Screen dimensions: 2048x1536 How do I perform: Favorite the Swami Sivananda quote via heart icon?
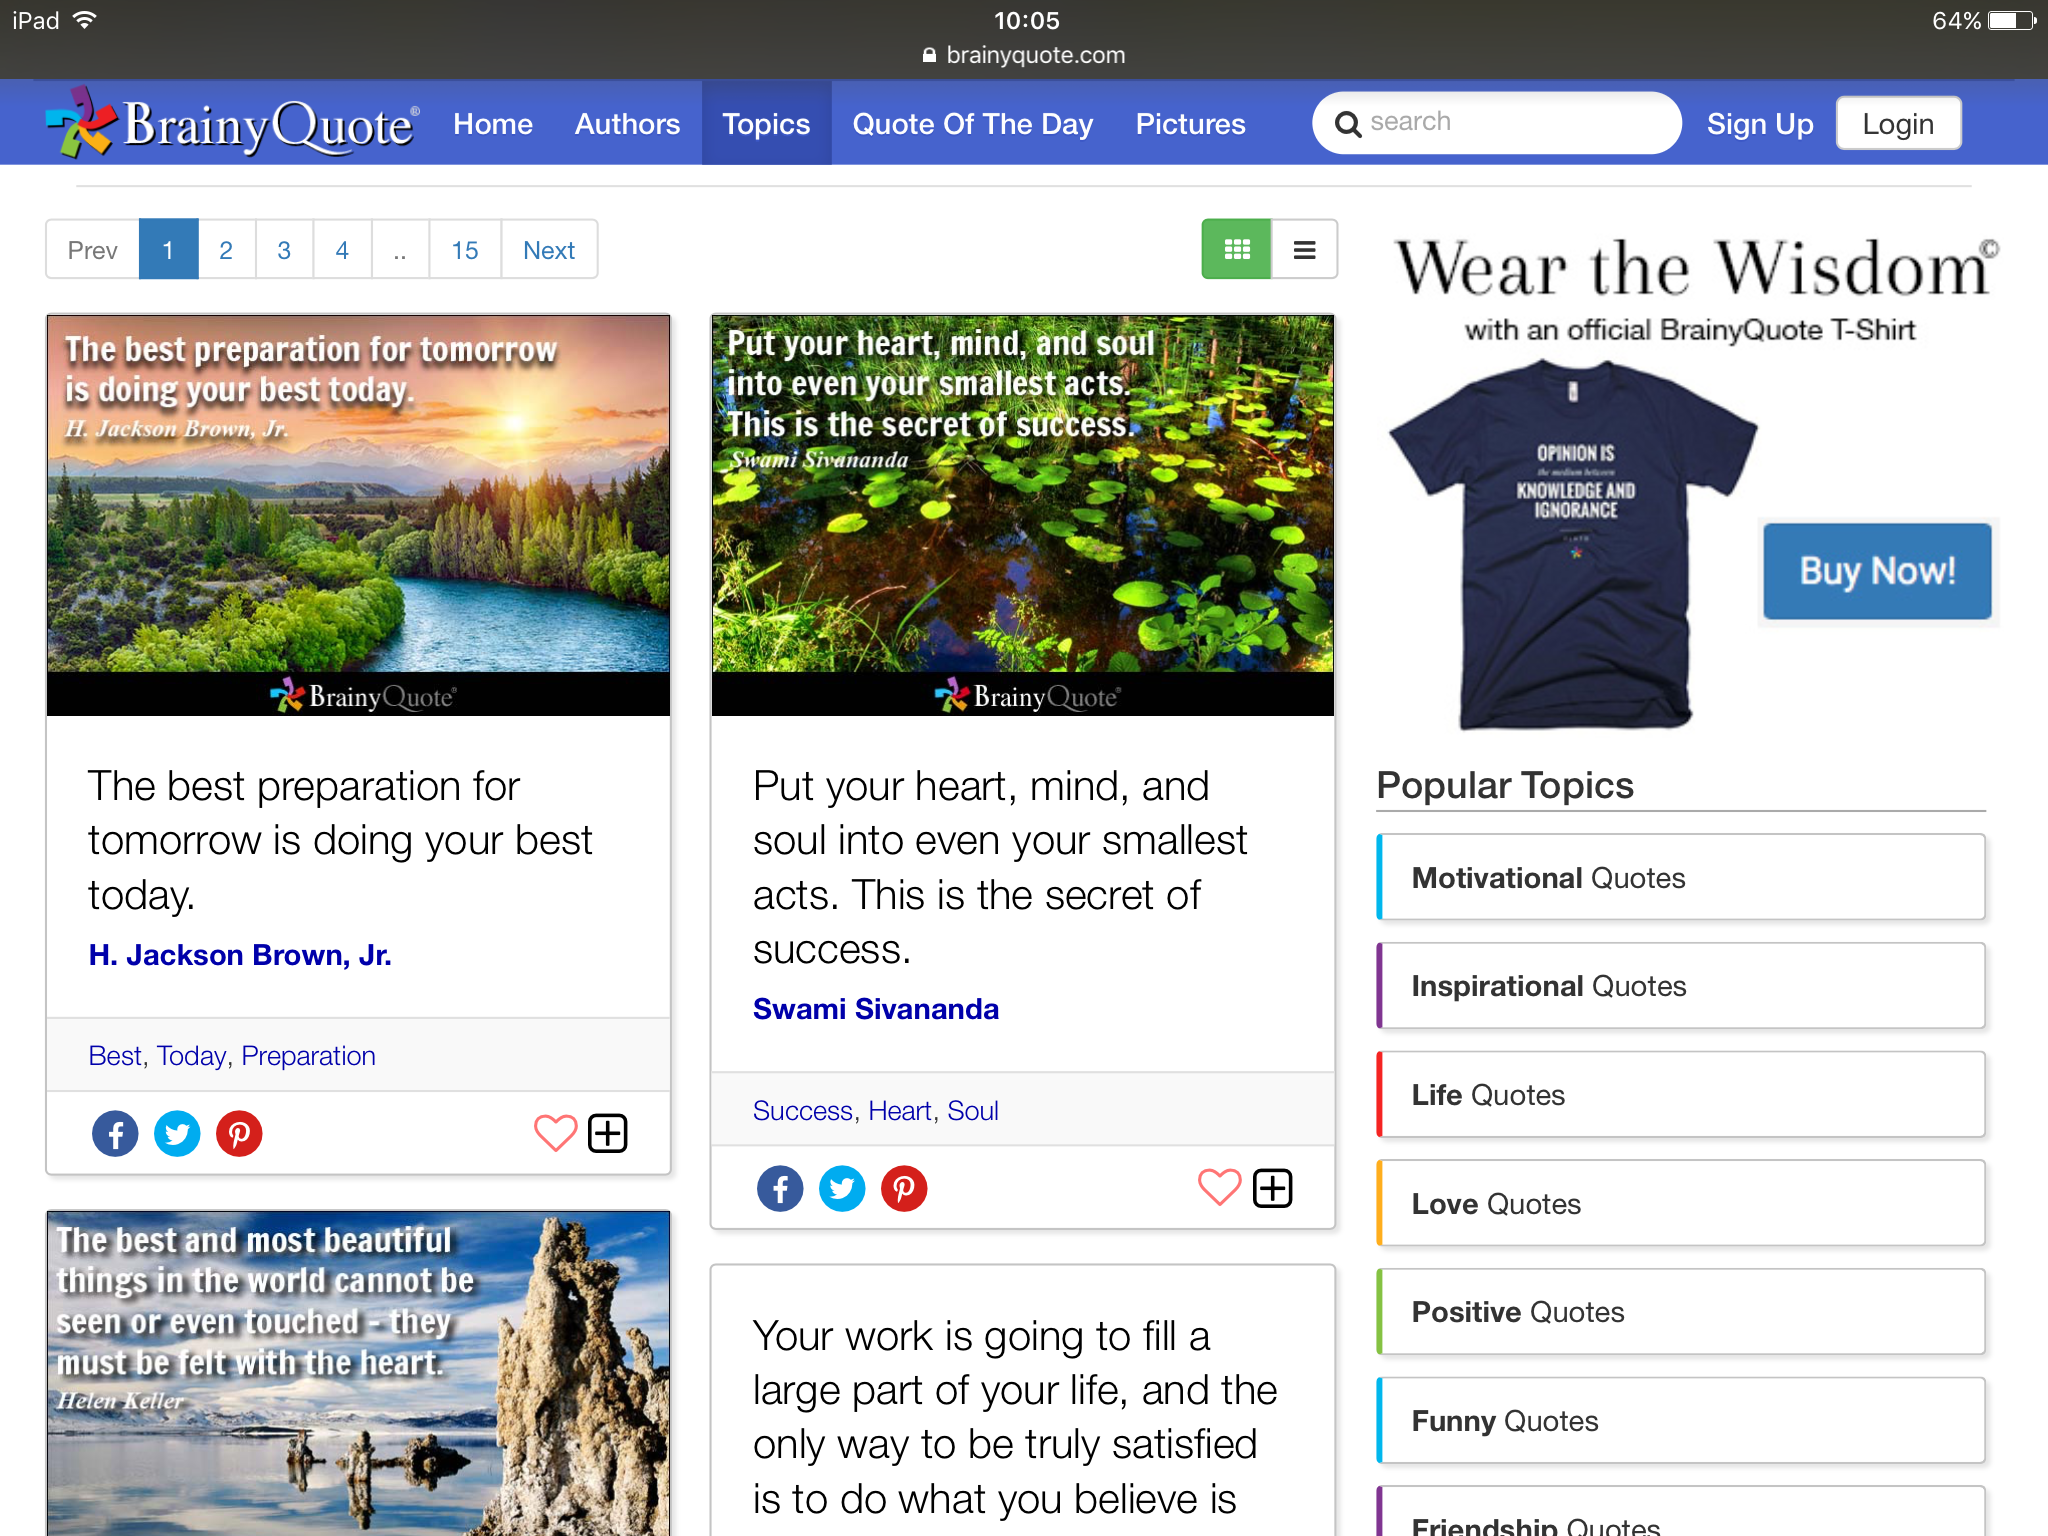coord(1219,1188)
